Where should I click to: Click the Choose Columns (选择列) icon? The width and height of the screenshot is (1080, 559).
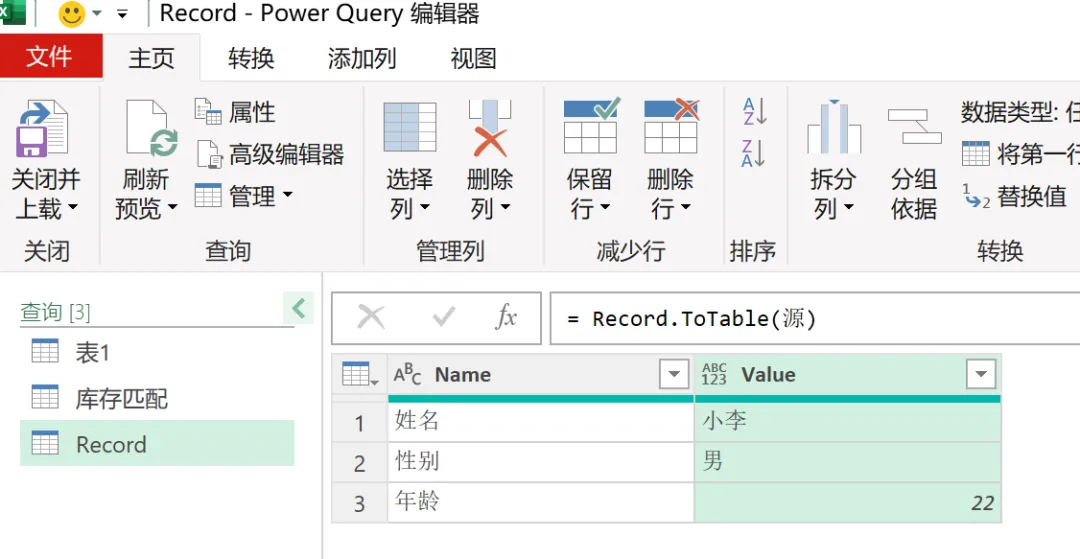pos(410,127)
